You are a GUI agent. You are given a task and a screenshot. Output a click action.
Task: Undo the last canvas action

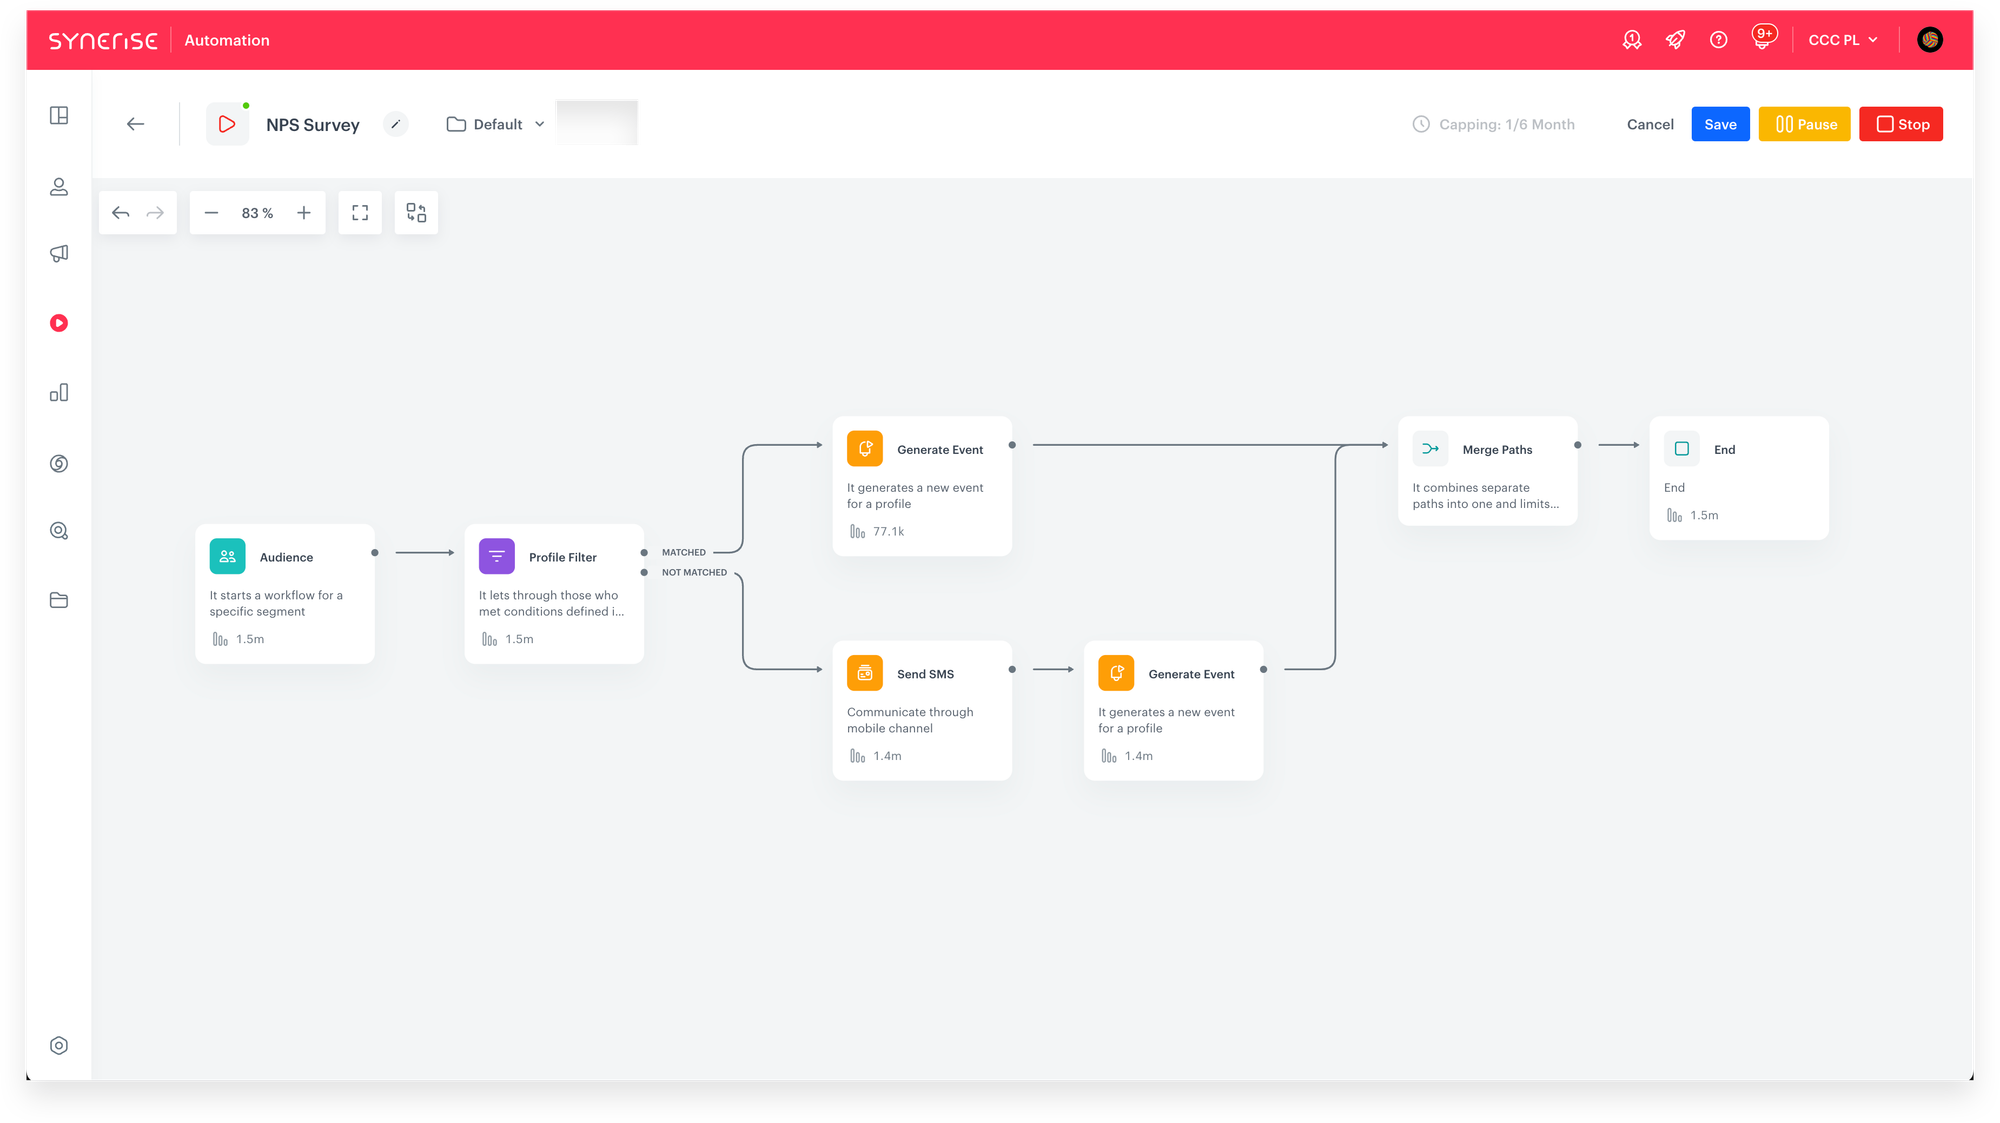[x=121, y=213]
